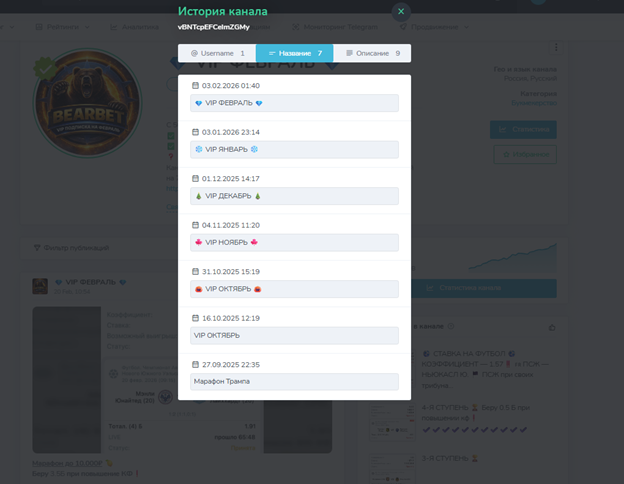The image size is (624, 484).
Task: Close the channel history dialog
Action: 401,12
